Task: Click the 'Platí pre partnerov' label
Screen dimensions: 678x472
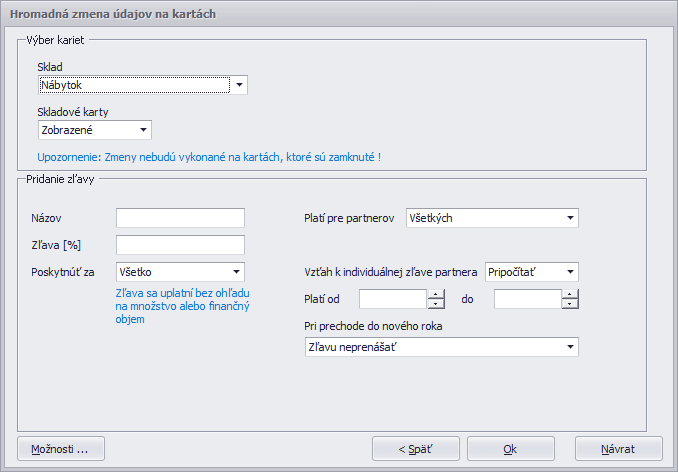Action: pyautogui.click(x=349, y=218)
